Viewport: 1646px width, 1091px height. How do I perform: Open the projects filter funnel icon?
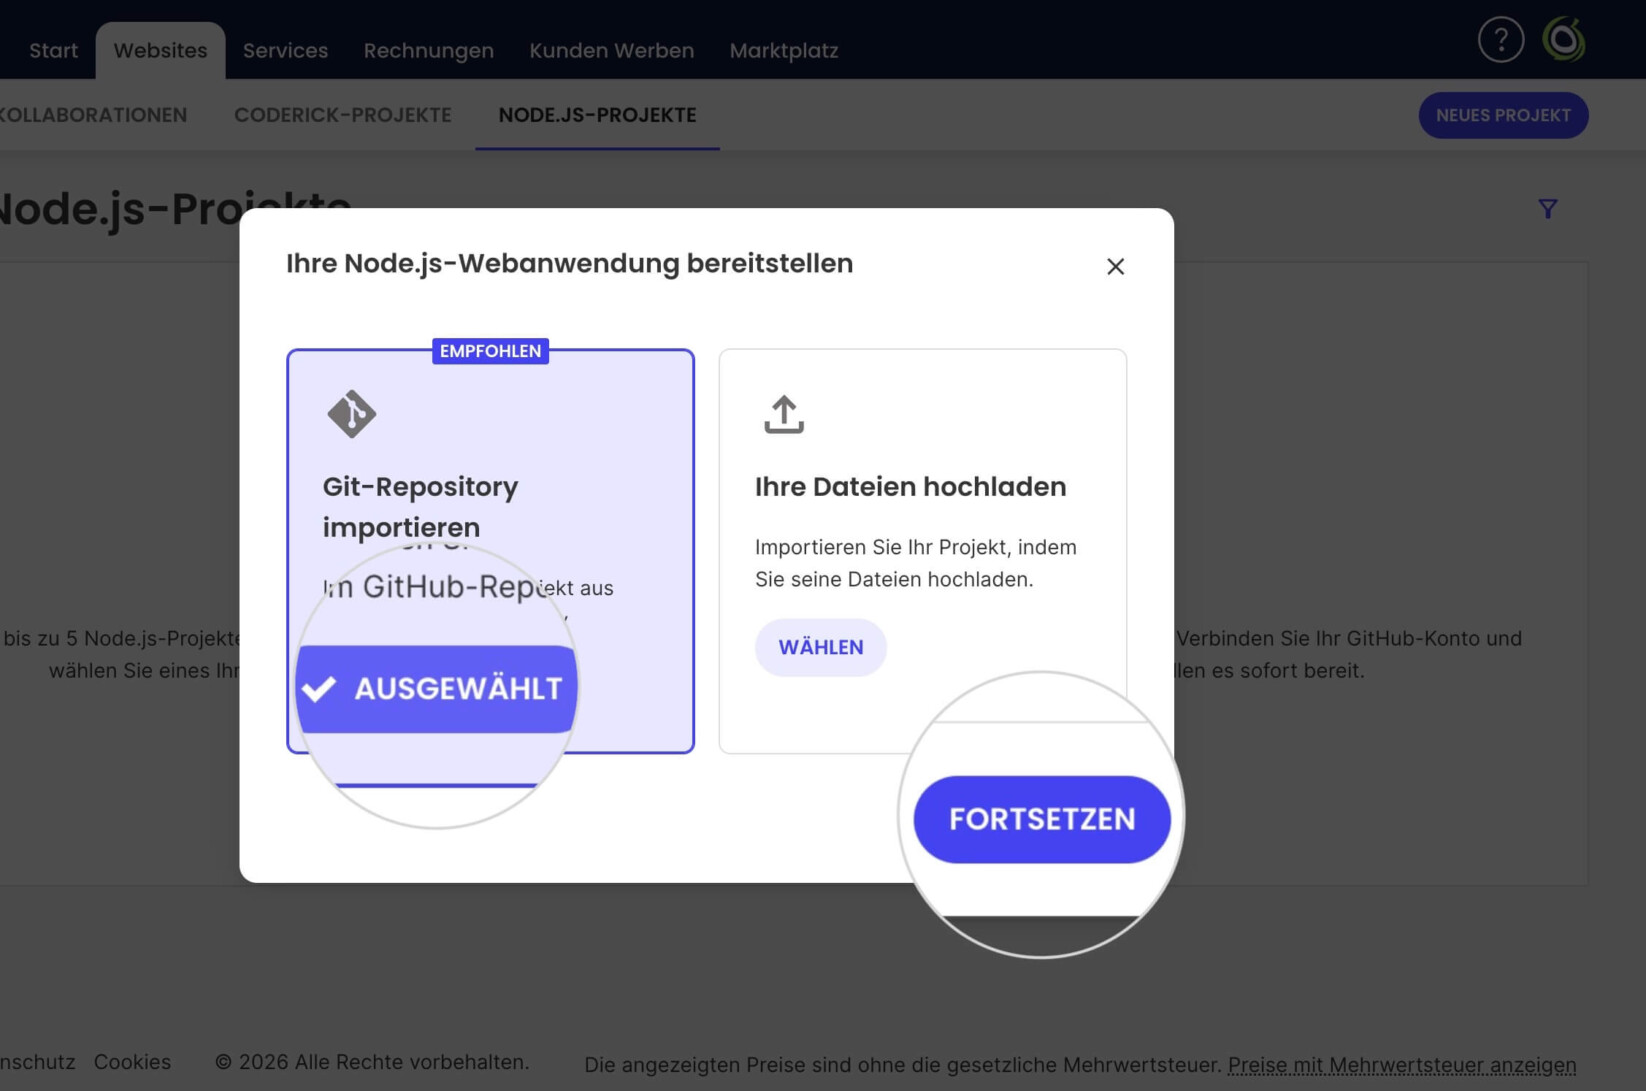click(x=1547, y=209)
